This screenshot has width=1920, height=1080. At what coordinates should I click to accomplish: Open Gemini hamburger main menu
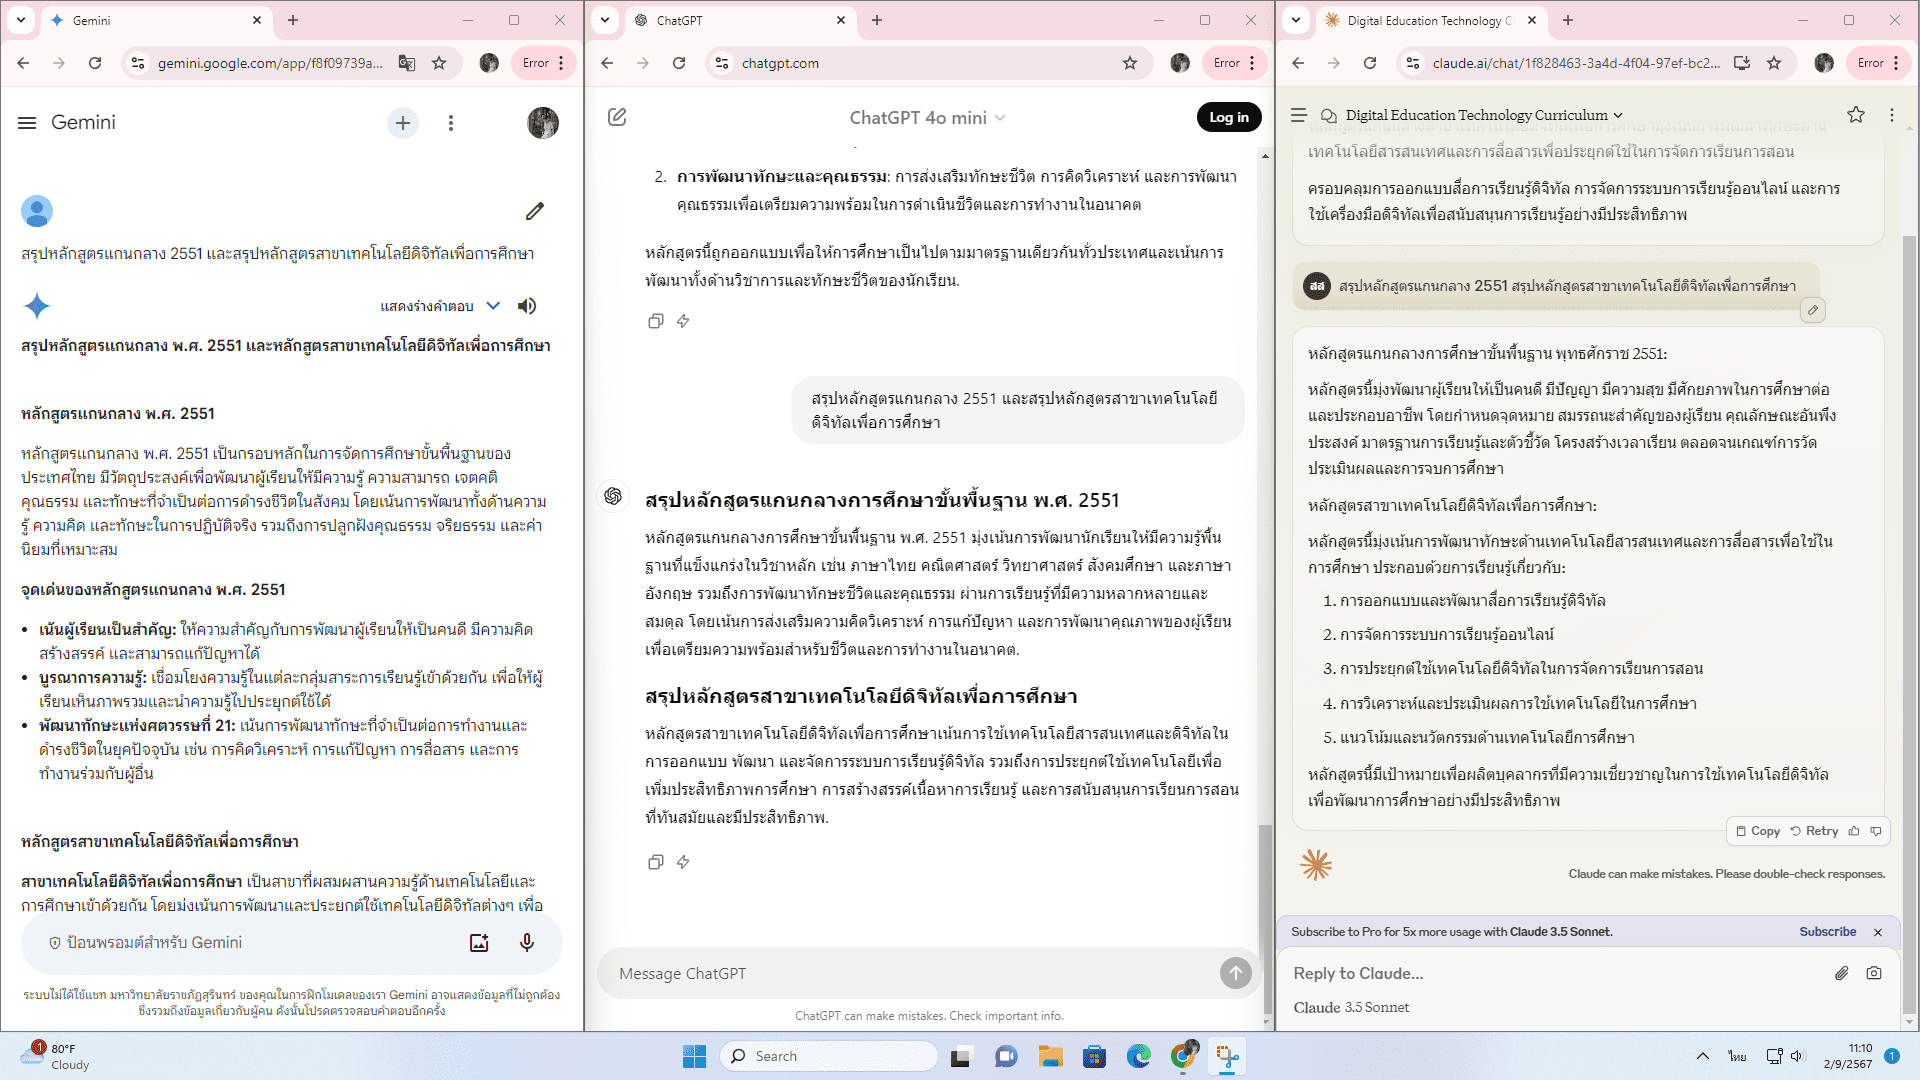[27, 122]
